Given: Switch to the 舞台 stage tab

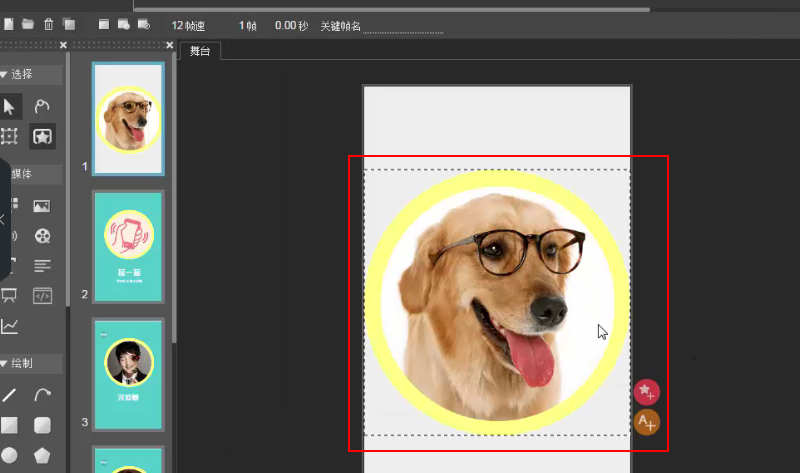Looking at the screenshot, I should (x=200, y=51).
